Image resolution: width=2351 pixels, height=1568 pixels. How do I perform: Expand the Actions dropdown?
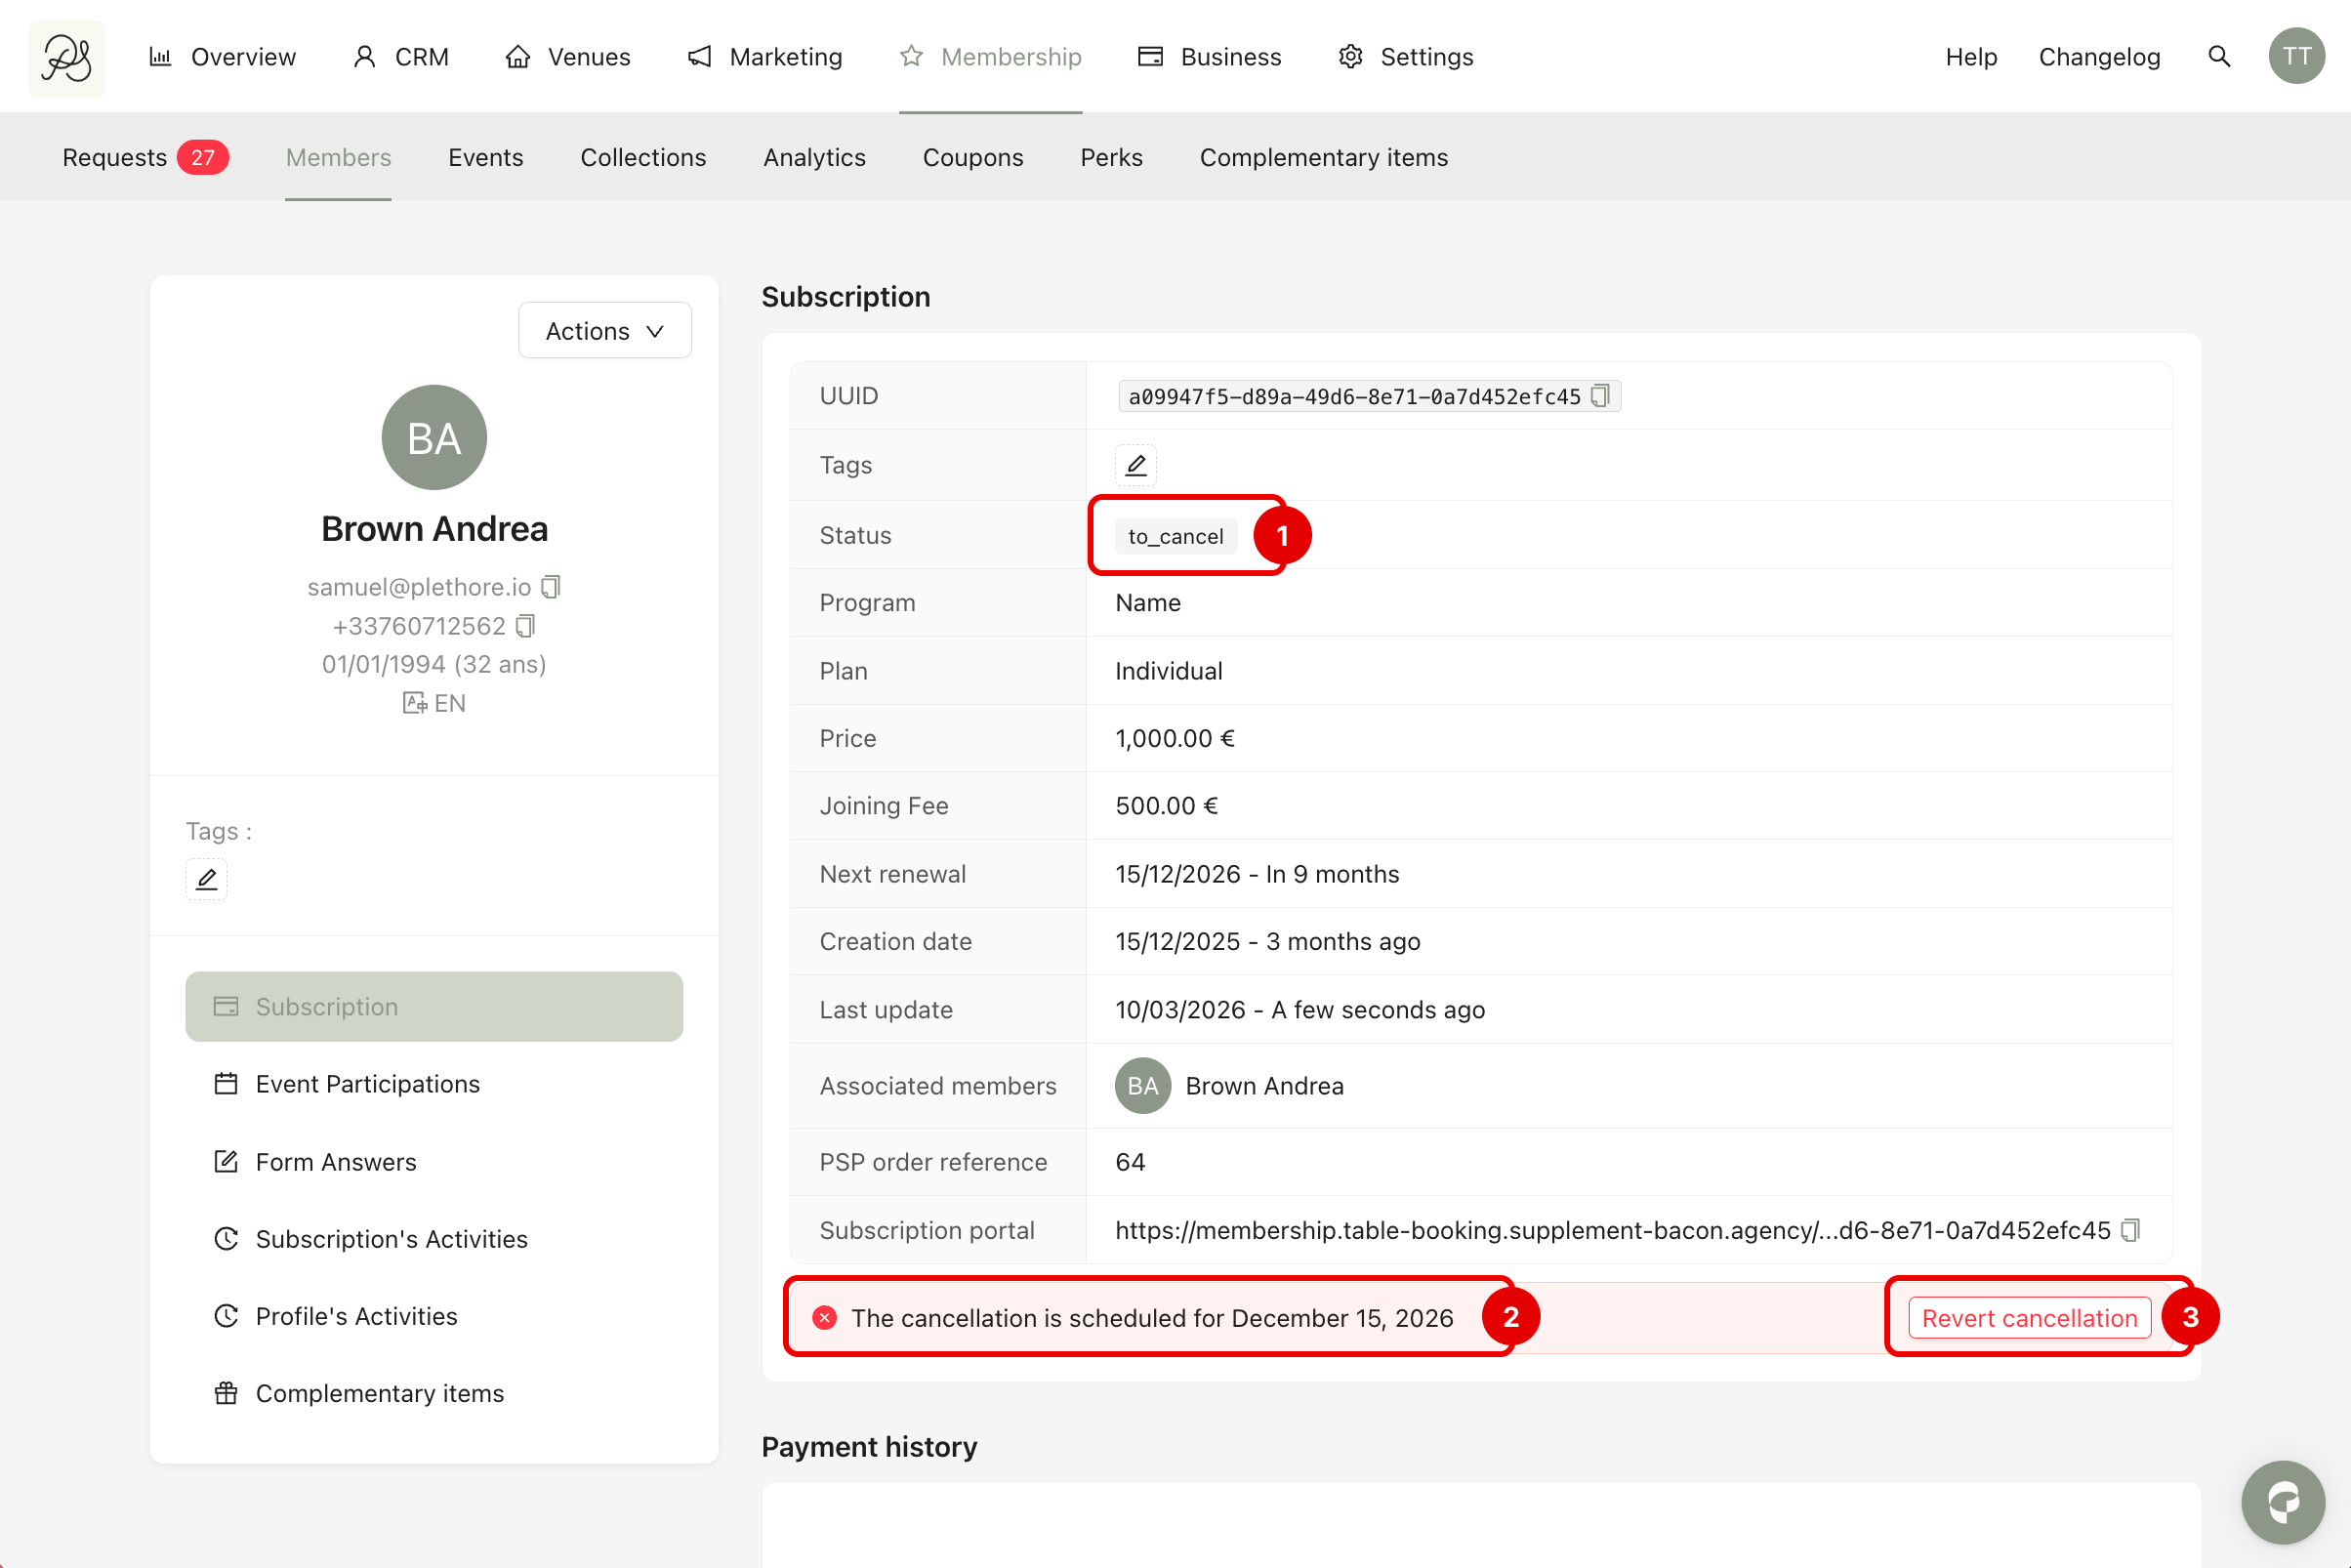tap(605, 331)
